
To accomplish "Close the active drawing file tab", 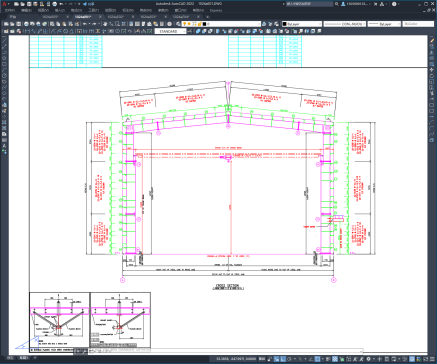I will [100, 17].
